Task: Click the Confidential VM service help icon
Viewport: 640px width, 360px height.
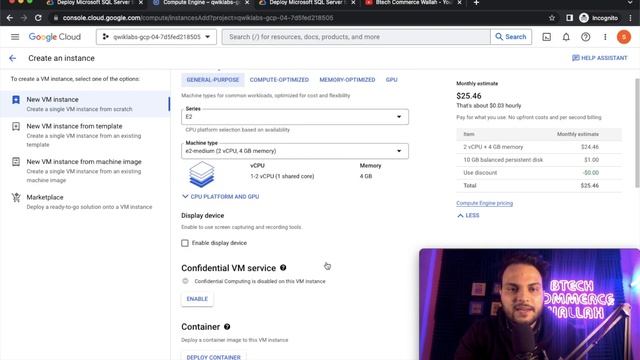Action: coord(283,268)
